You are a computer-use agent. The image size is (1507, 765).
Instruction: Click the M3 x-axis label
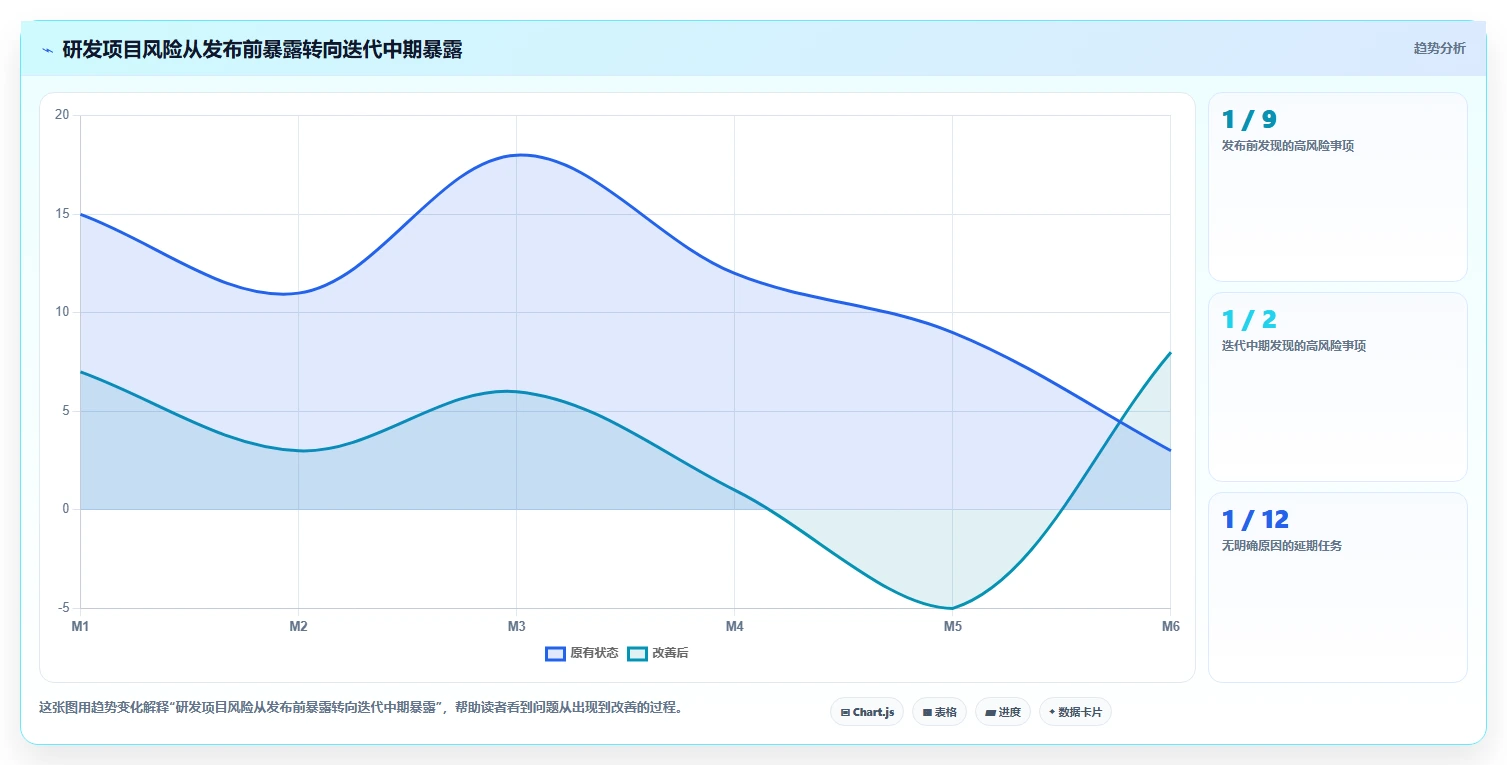516,626
